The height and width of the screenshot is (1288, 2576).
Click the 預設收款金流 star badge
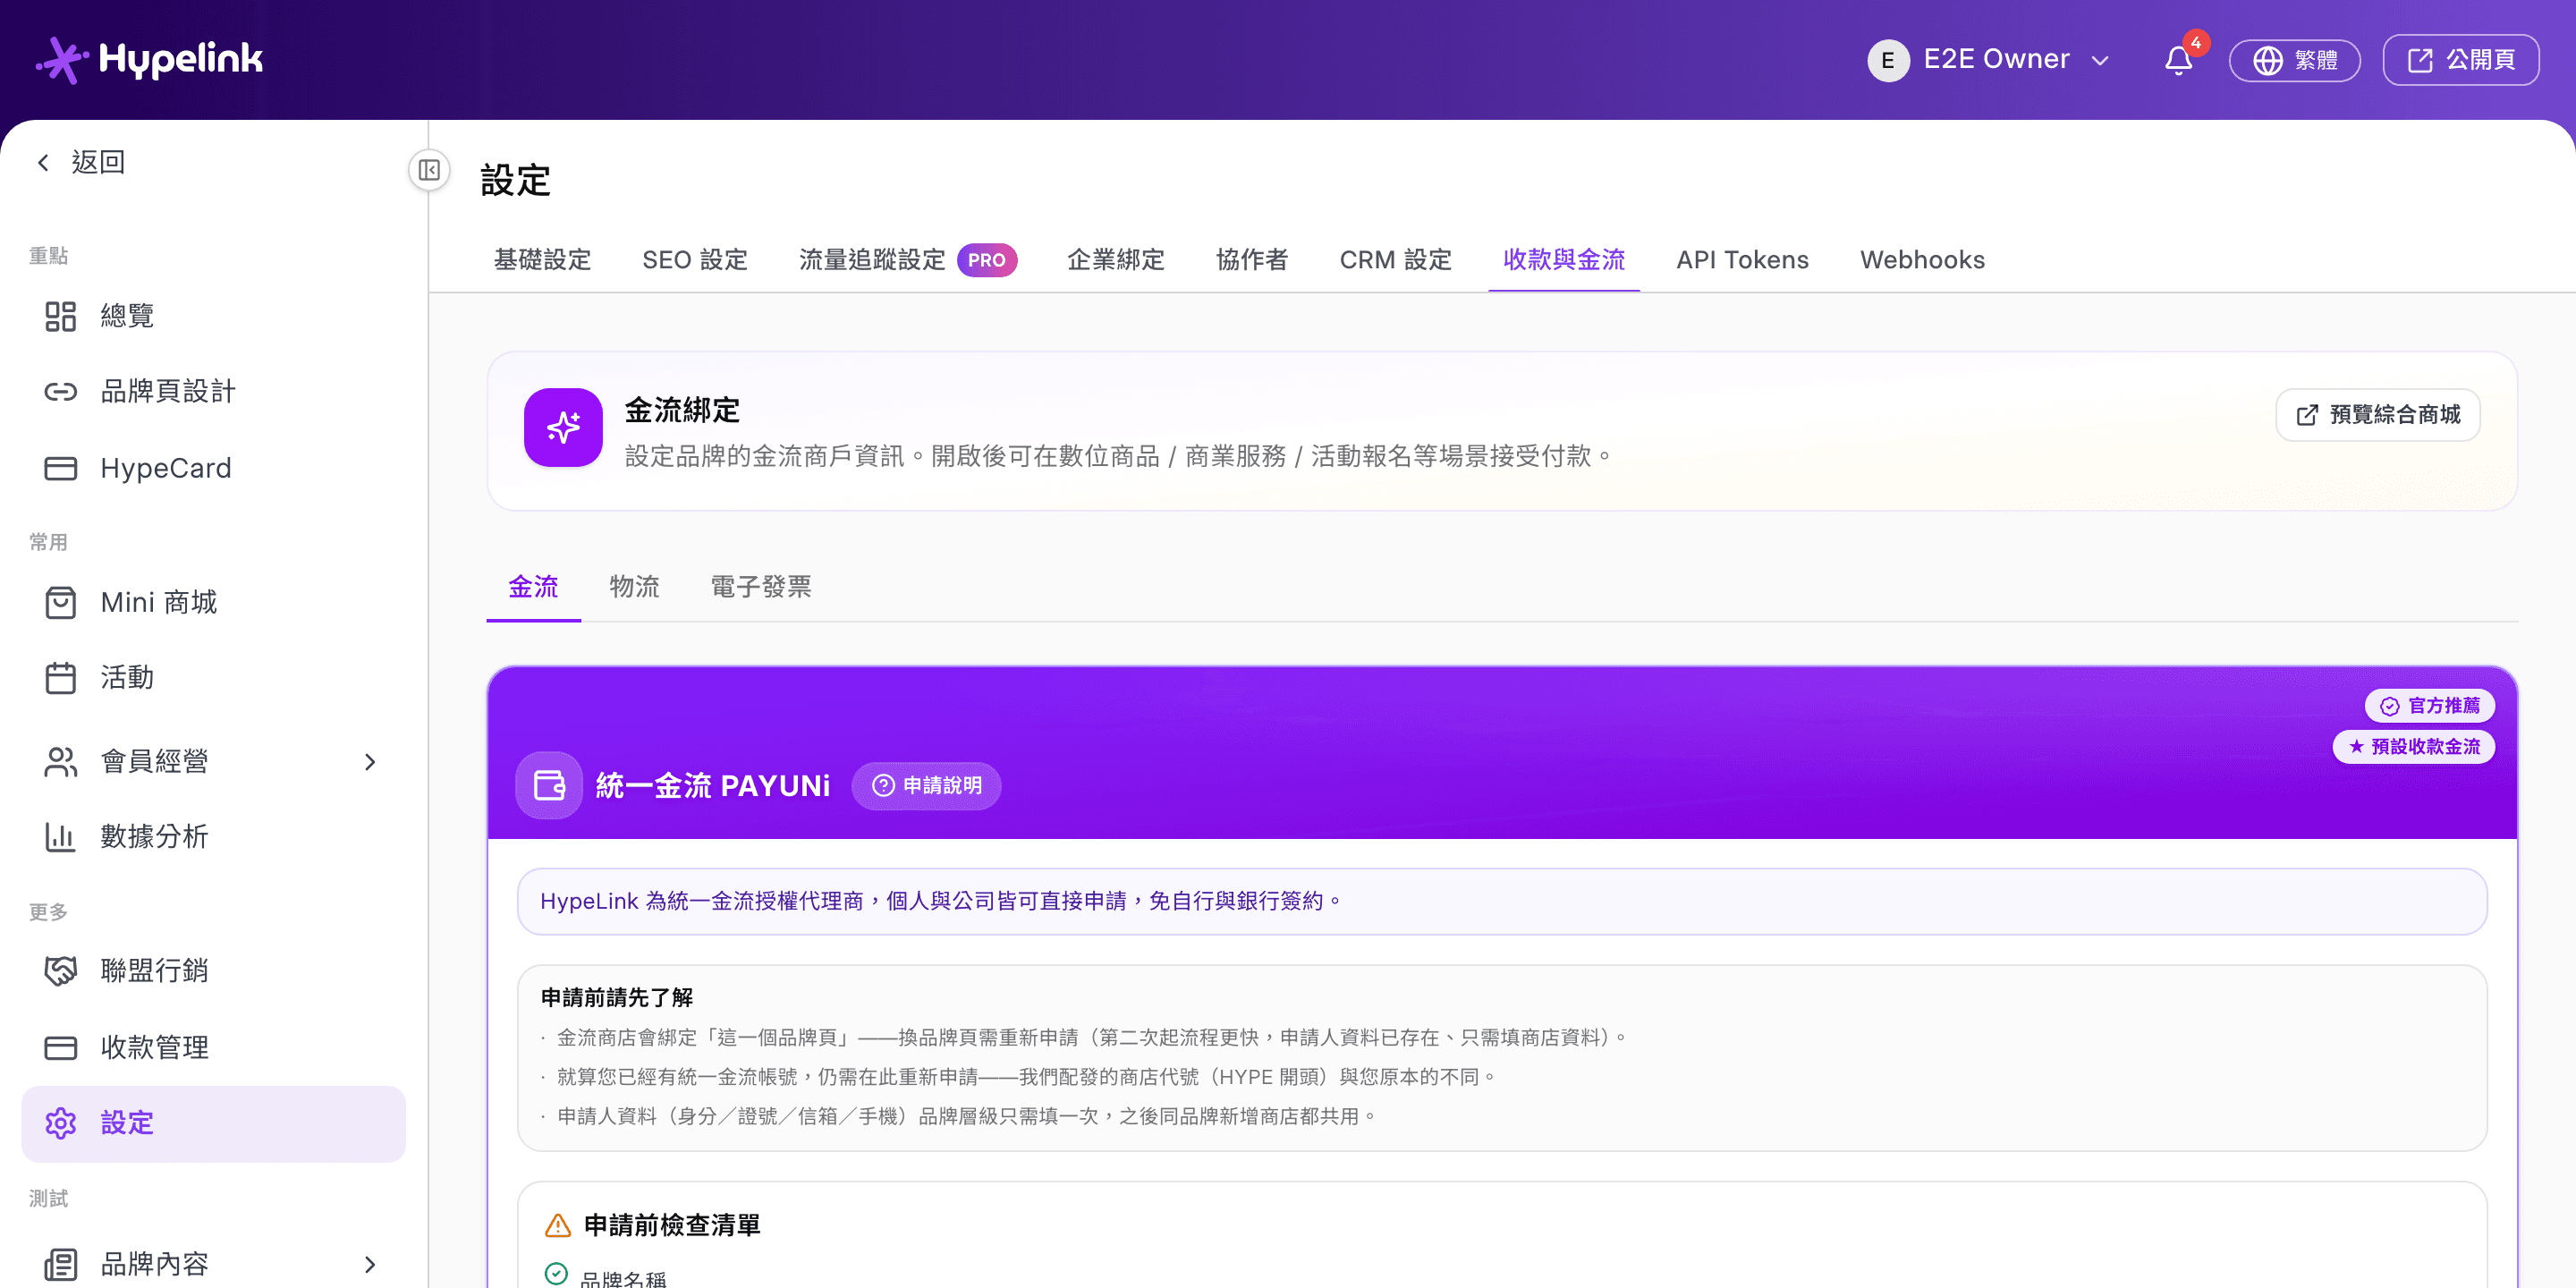tap(2413, 746)
